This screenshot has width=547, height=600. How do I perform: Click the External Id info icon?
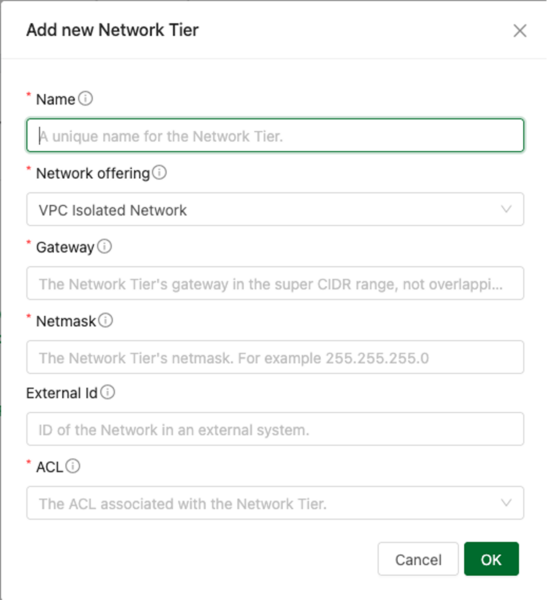click(108, 392)
